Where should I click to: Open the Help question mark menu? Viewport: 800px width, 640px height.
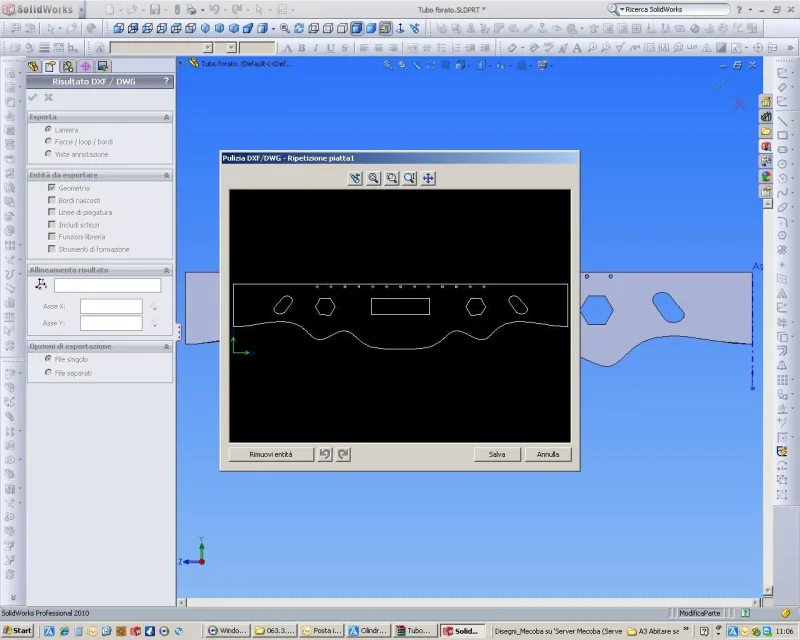tap(739, 9)
